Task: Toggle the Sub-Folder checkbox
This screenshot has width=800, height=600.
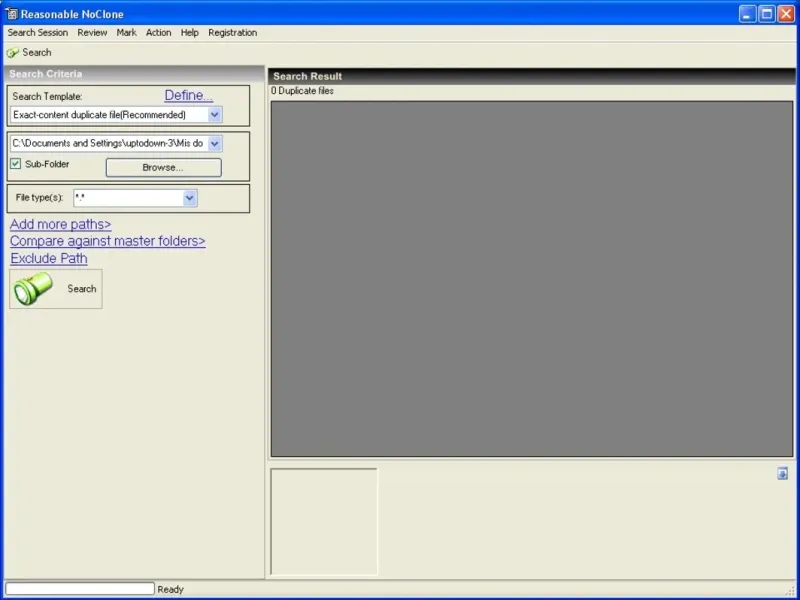Action: coord(16,164)
